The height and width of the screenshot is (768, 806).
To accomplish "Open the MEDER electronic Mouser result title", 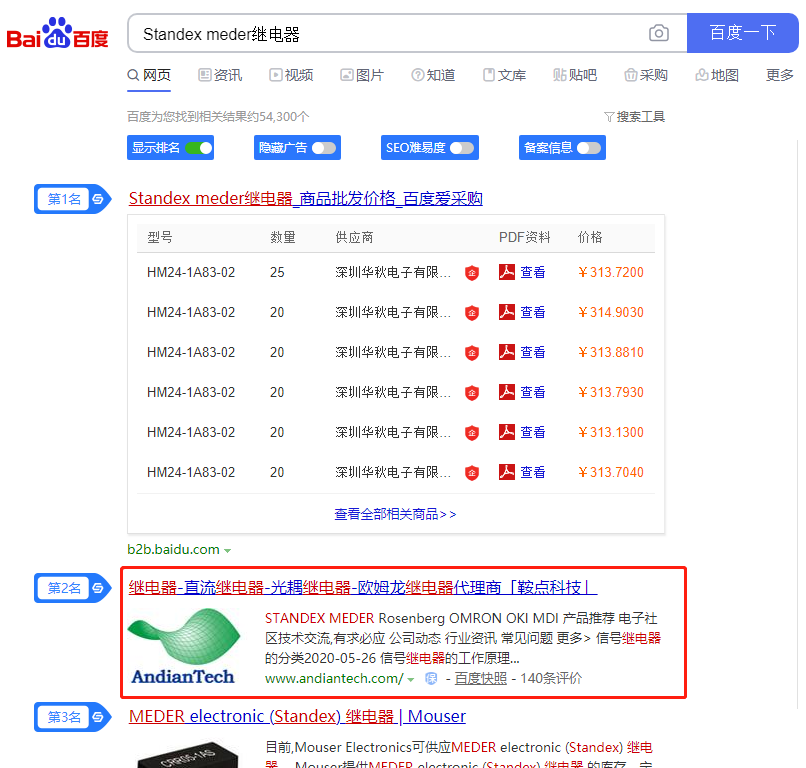I will click(x=297, y=716).
